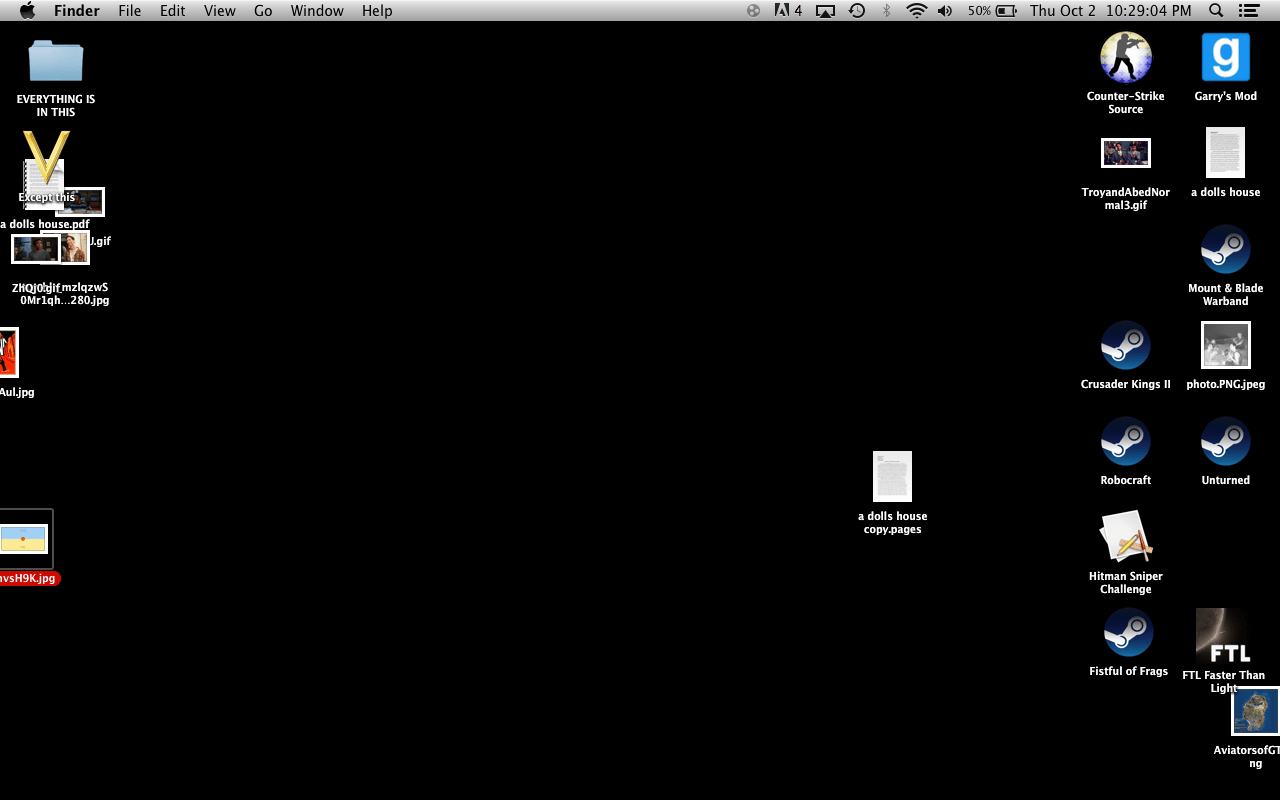
Task: Select the Garry's Mod icon
Action: 1226,57
